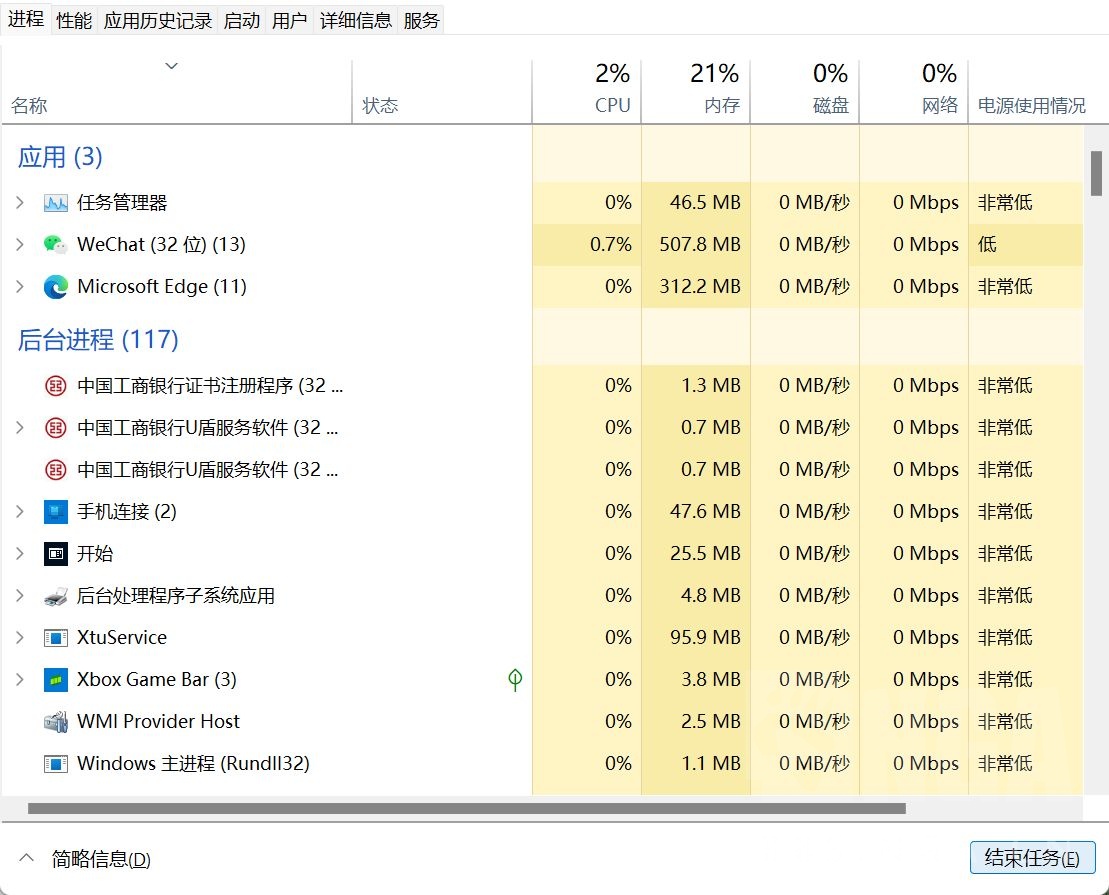
Task: Click 任务管理器's 46.5 MB memory value
Action: 705,203
